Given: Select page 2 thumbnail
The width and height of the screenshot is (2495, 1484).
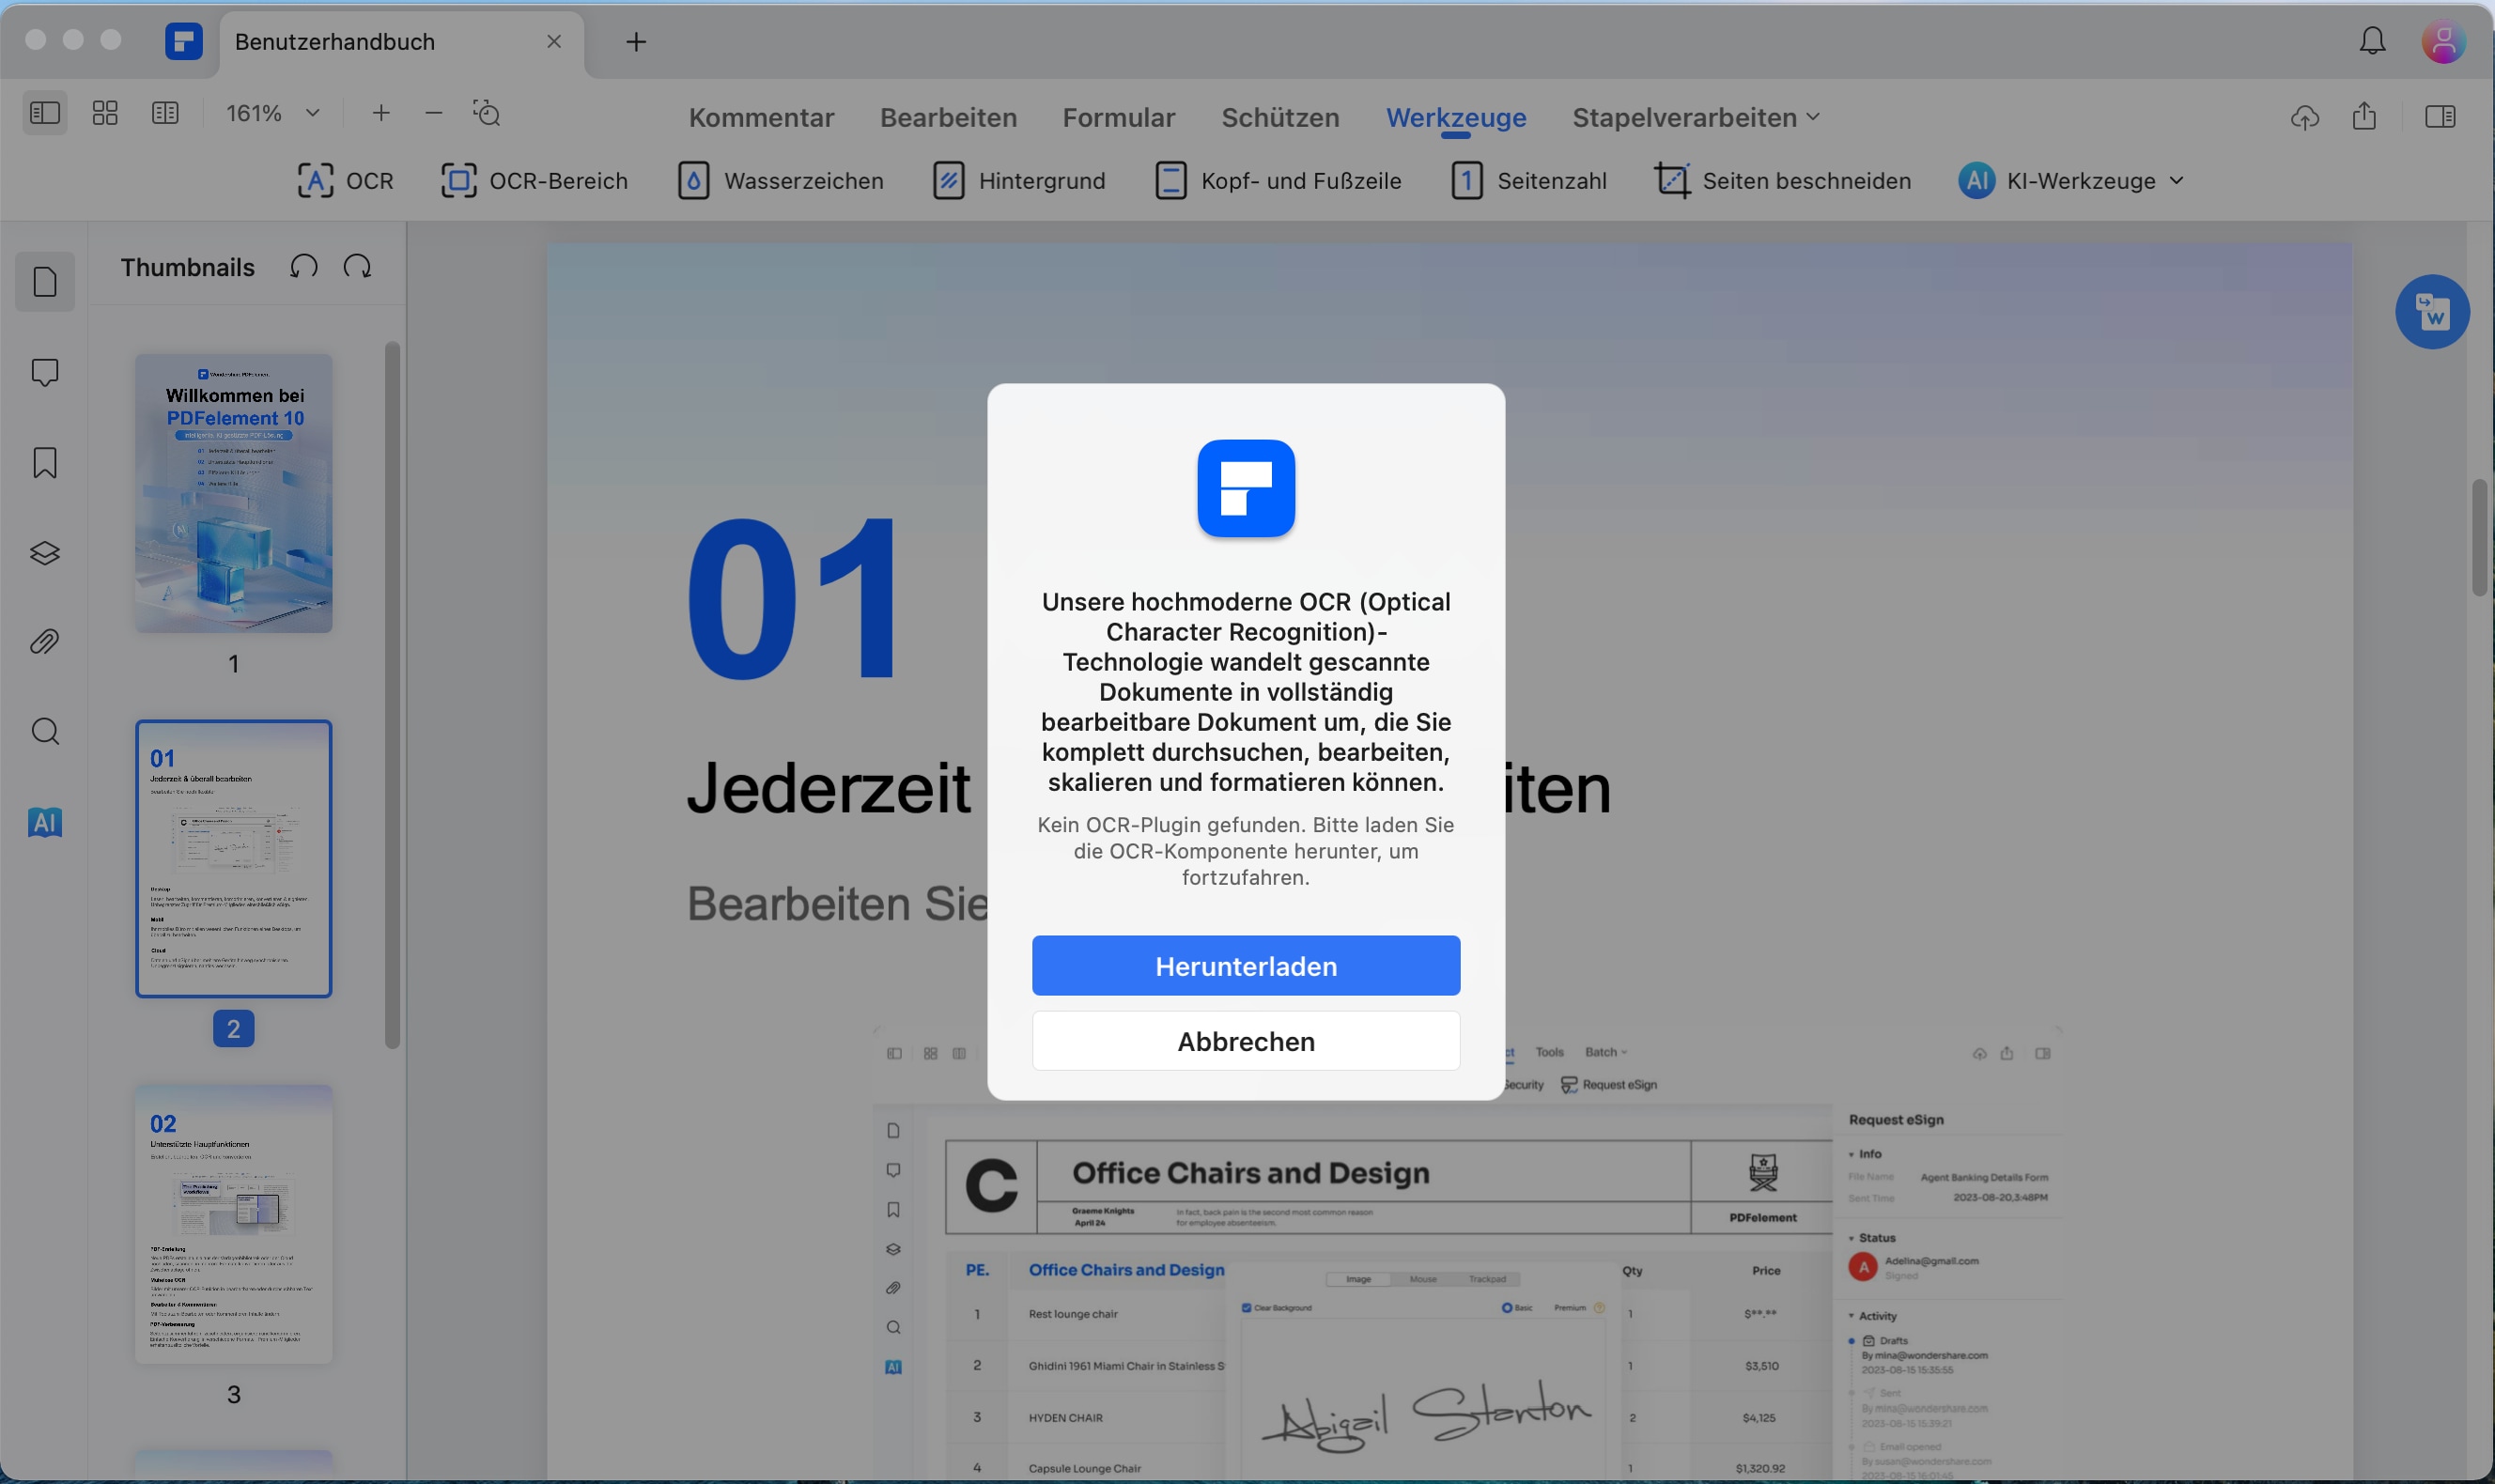Looking at the screenshot, I should pyautogui.click(x=234, y=859).
